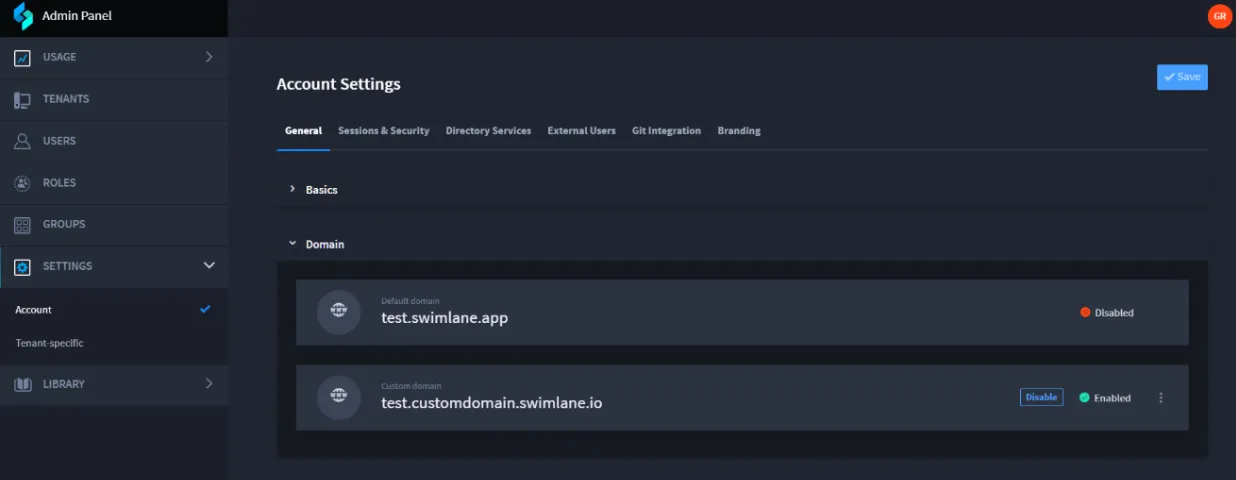Screen dimensions: 1236x480
Task: Click the Custom domain label
Action: (x=411, y=386)
